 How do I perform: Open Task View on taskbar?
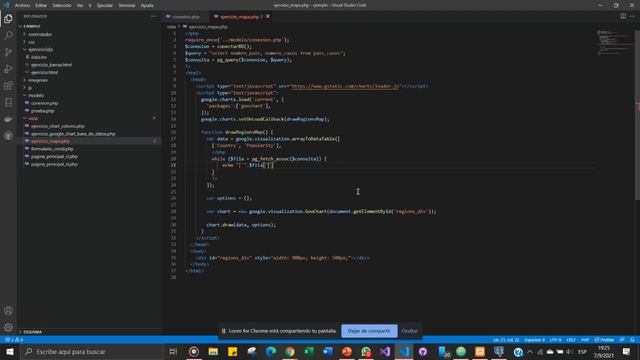click(x=173, y=351)
